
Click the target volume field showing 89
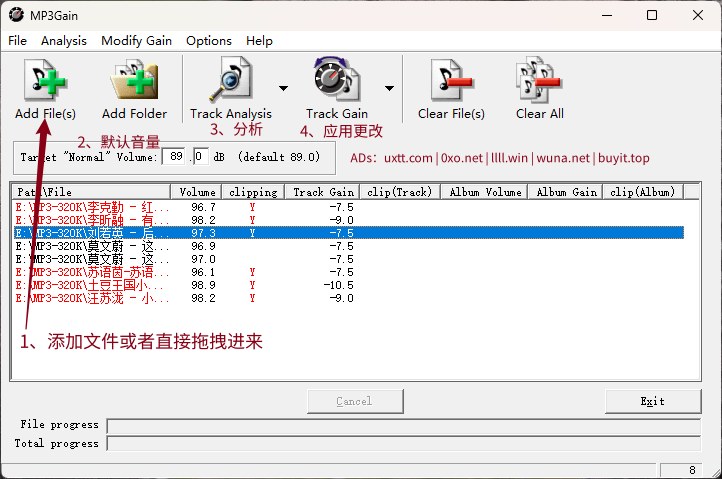tap(175, 157)
